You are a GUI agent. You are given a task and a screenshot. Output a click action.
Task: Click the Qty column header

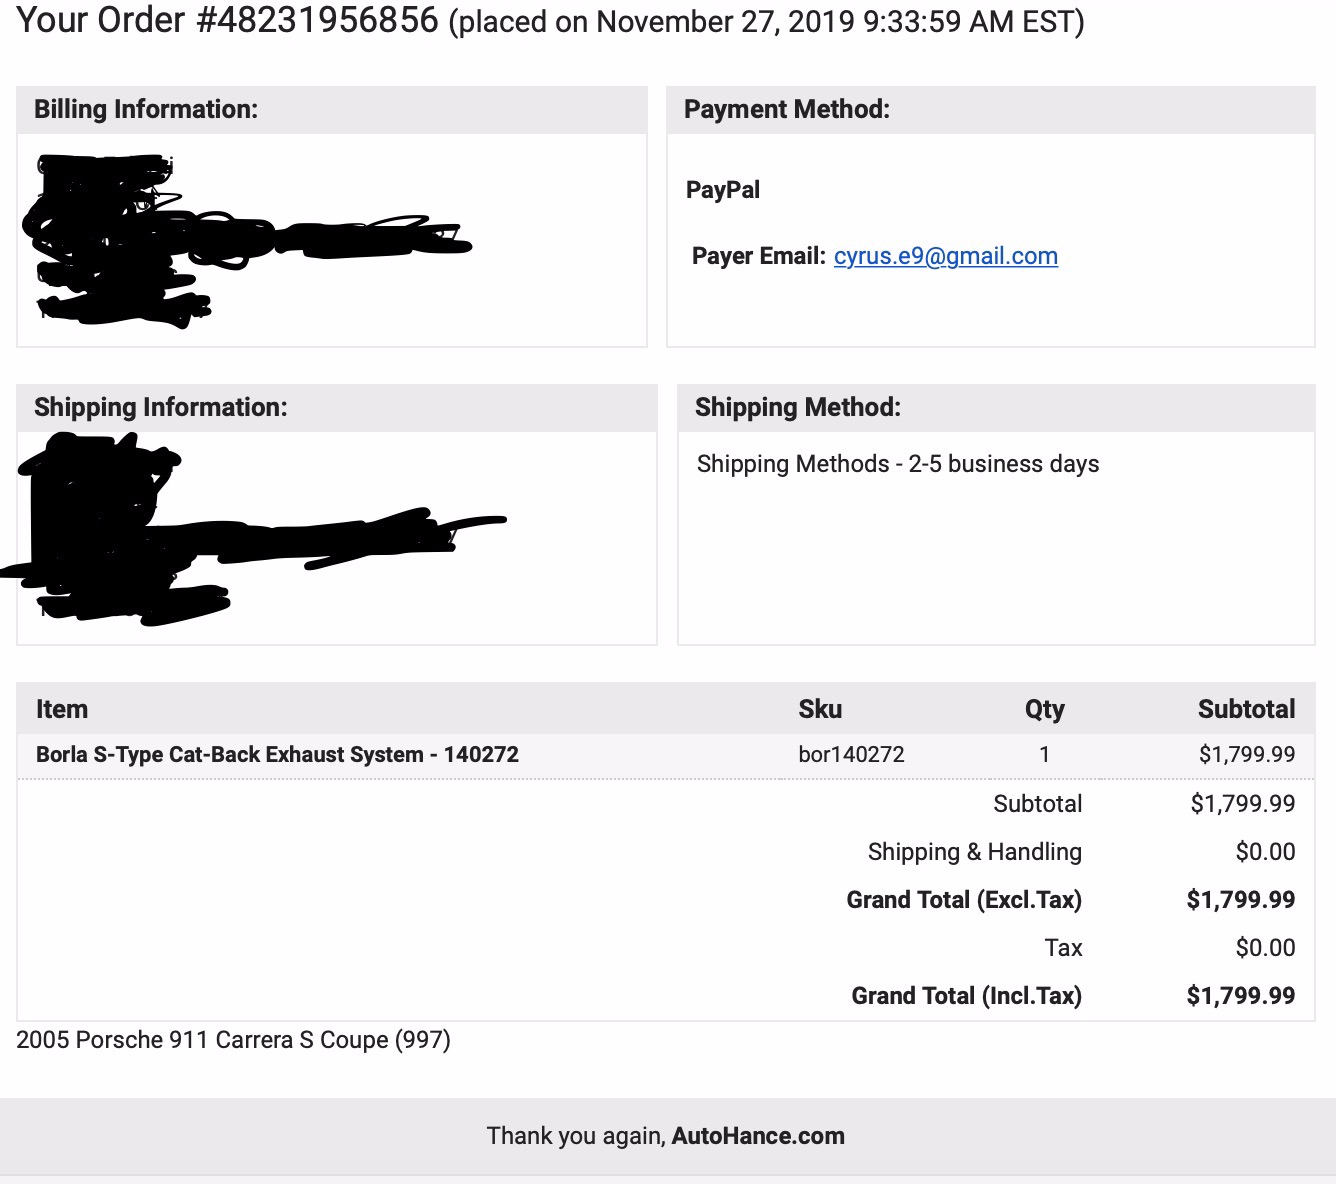1045,709
